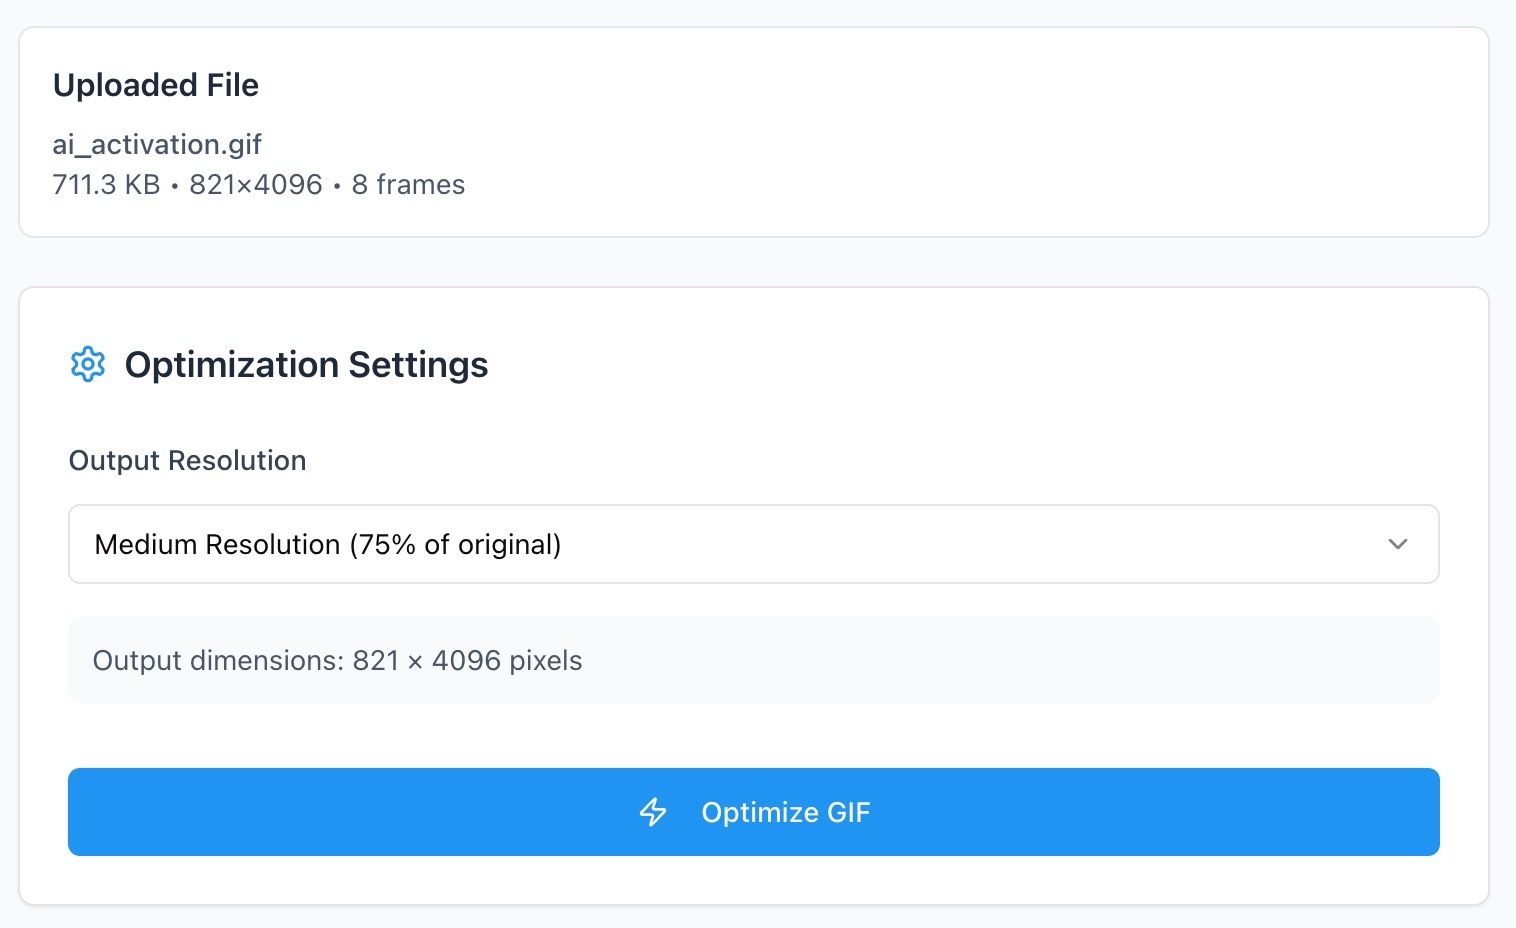The image size is (1516, 928).
Task: Click the 711.3 KB file size text
Action: [105, 184]
